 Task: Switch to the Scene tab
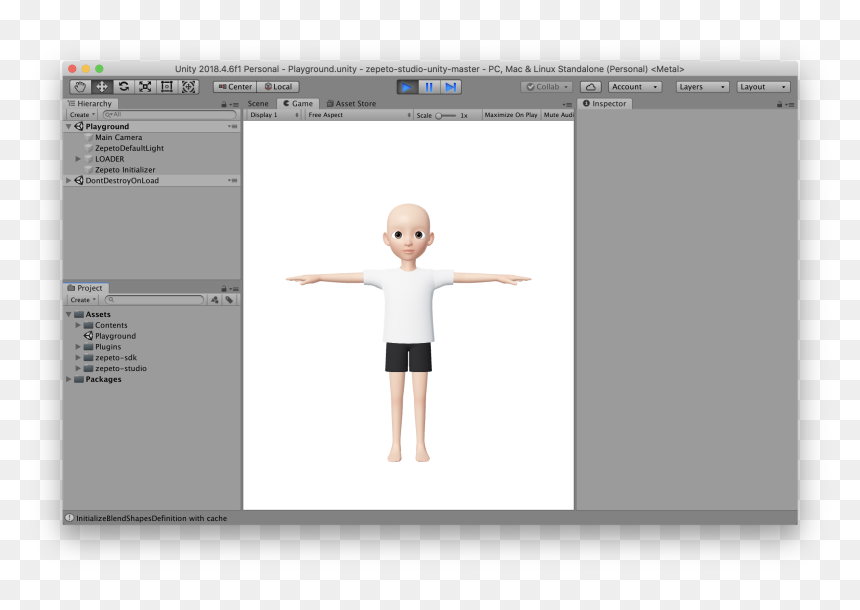pyautogui.click(x=258, y=104)
